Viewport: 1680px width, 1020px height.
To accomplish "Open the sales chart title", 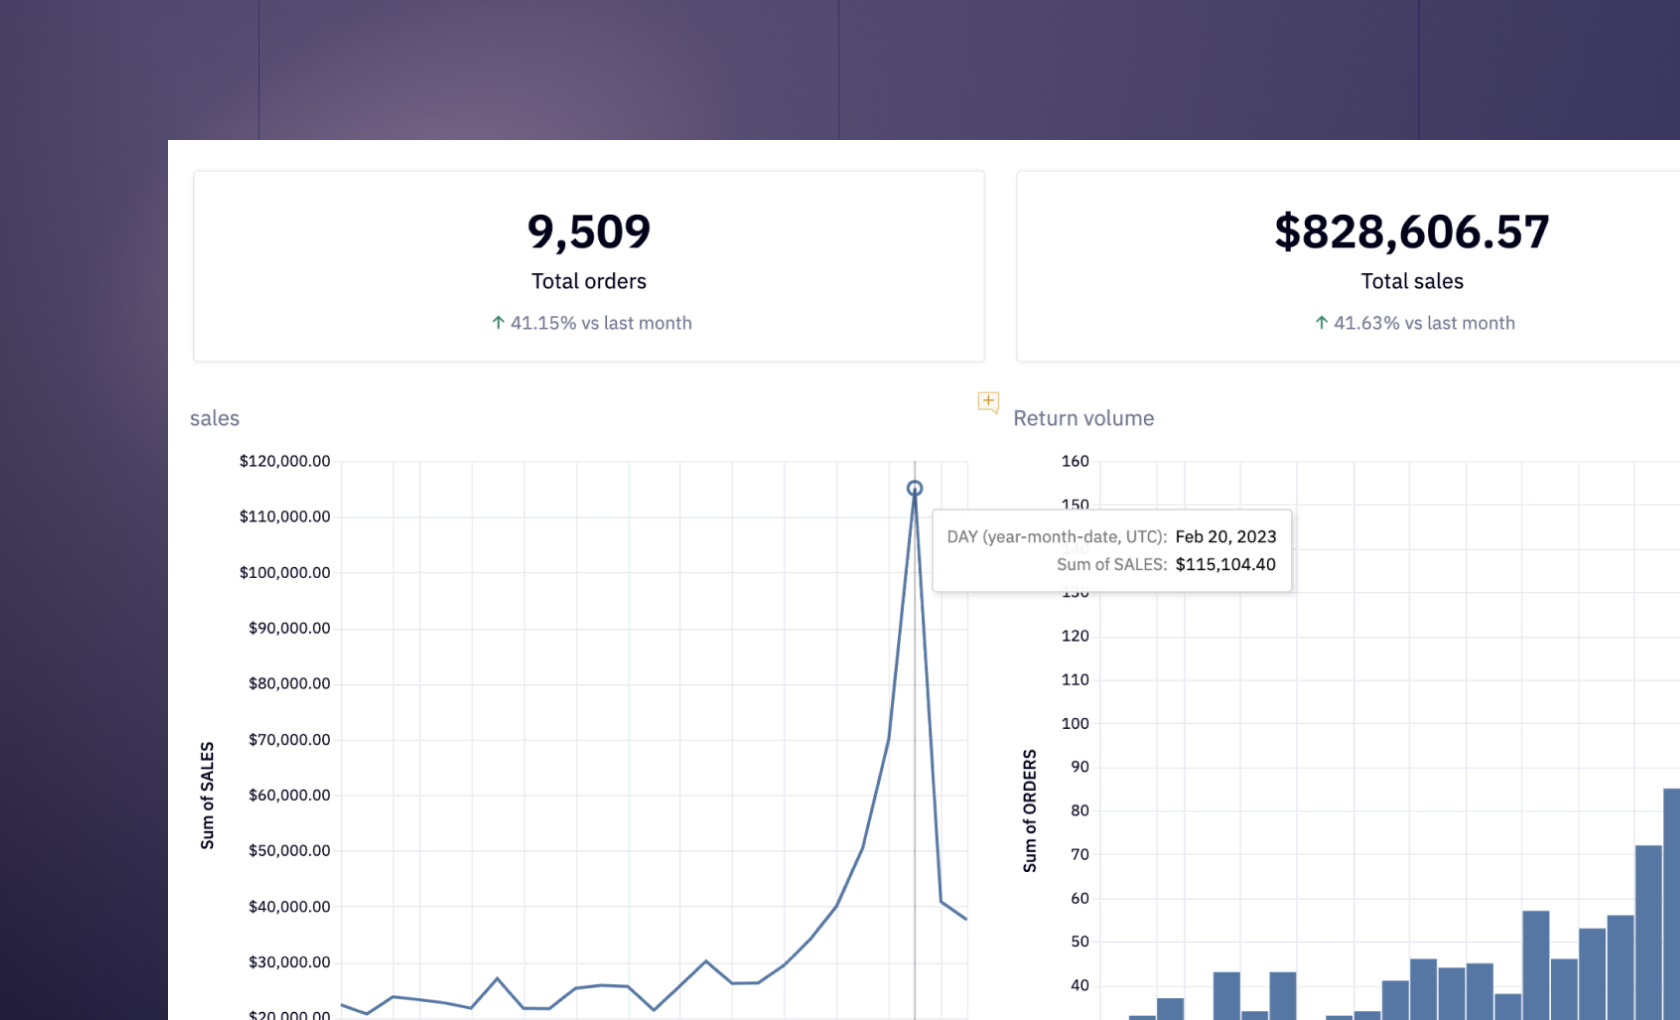I will pyautogui.click(x=213, y=418).
